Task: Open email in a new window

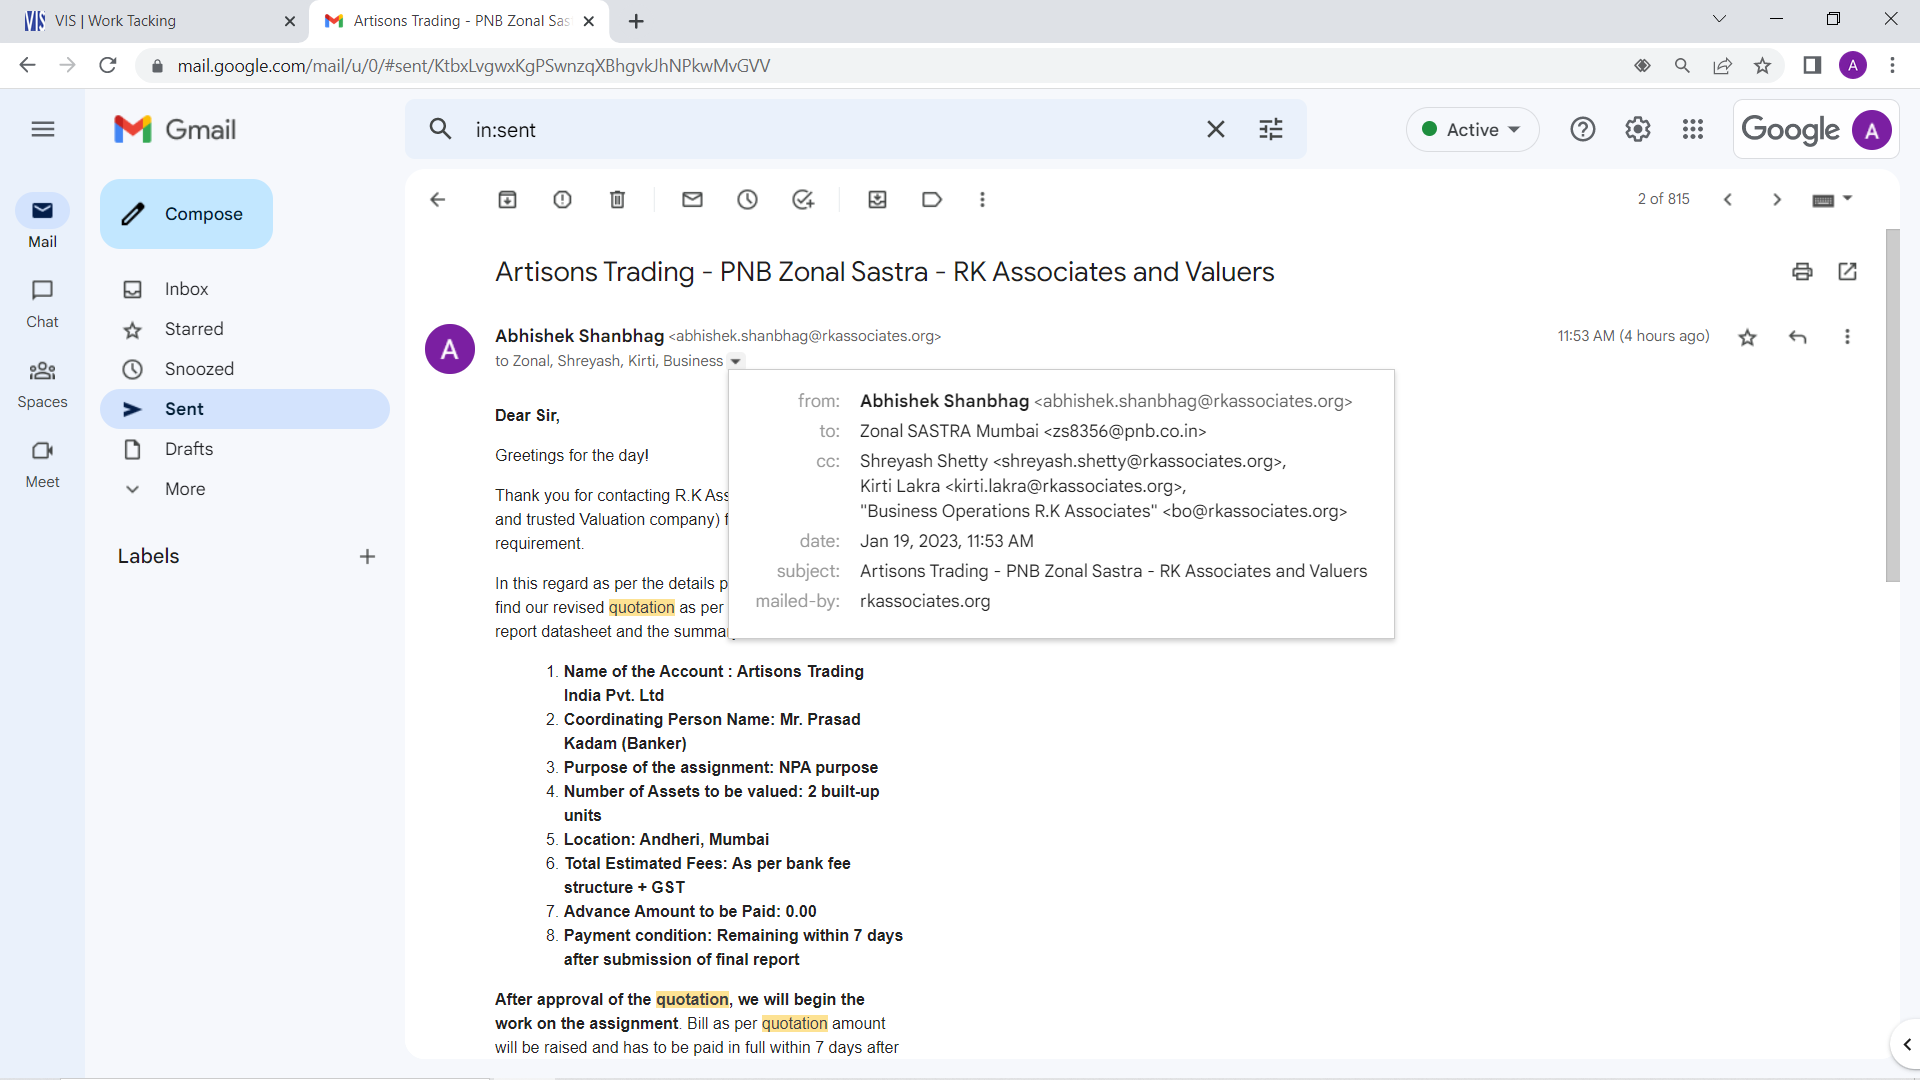Action: click(x=1847, y=271)
